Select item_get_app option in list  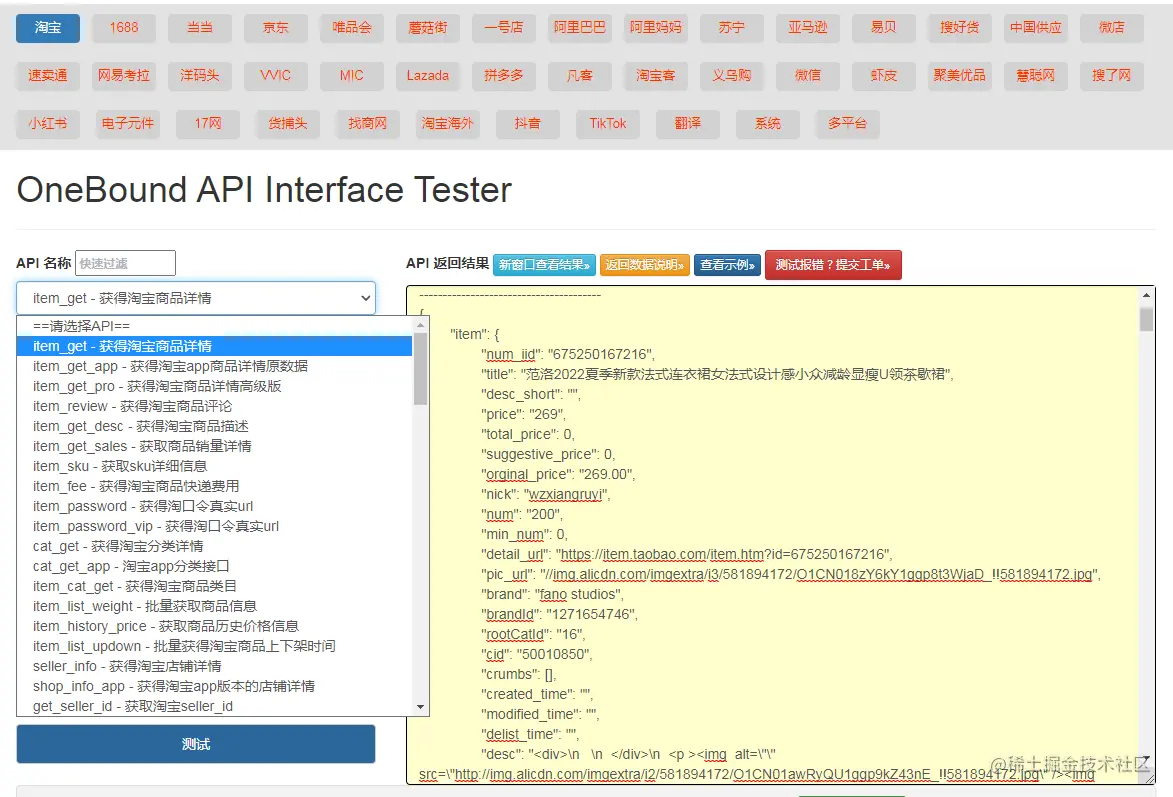tap(214, 366)
